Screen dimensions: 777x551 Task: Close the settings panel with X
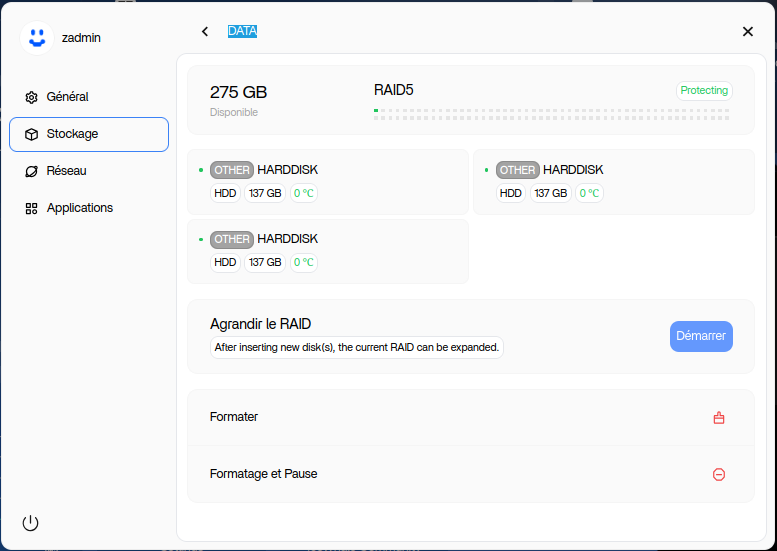(x=748, y=32)
